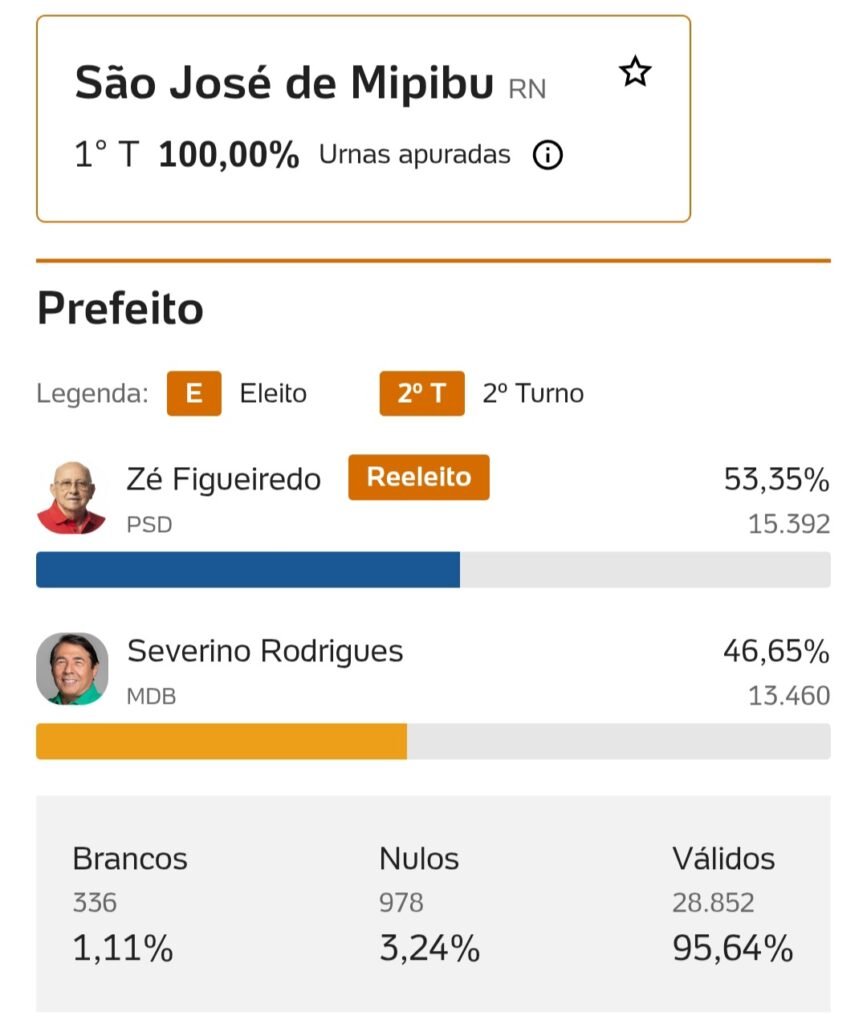Click the orange E legend badge

pyautogui.click(x=194, y=394)
